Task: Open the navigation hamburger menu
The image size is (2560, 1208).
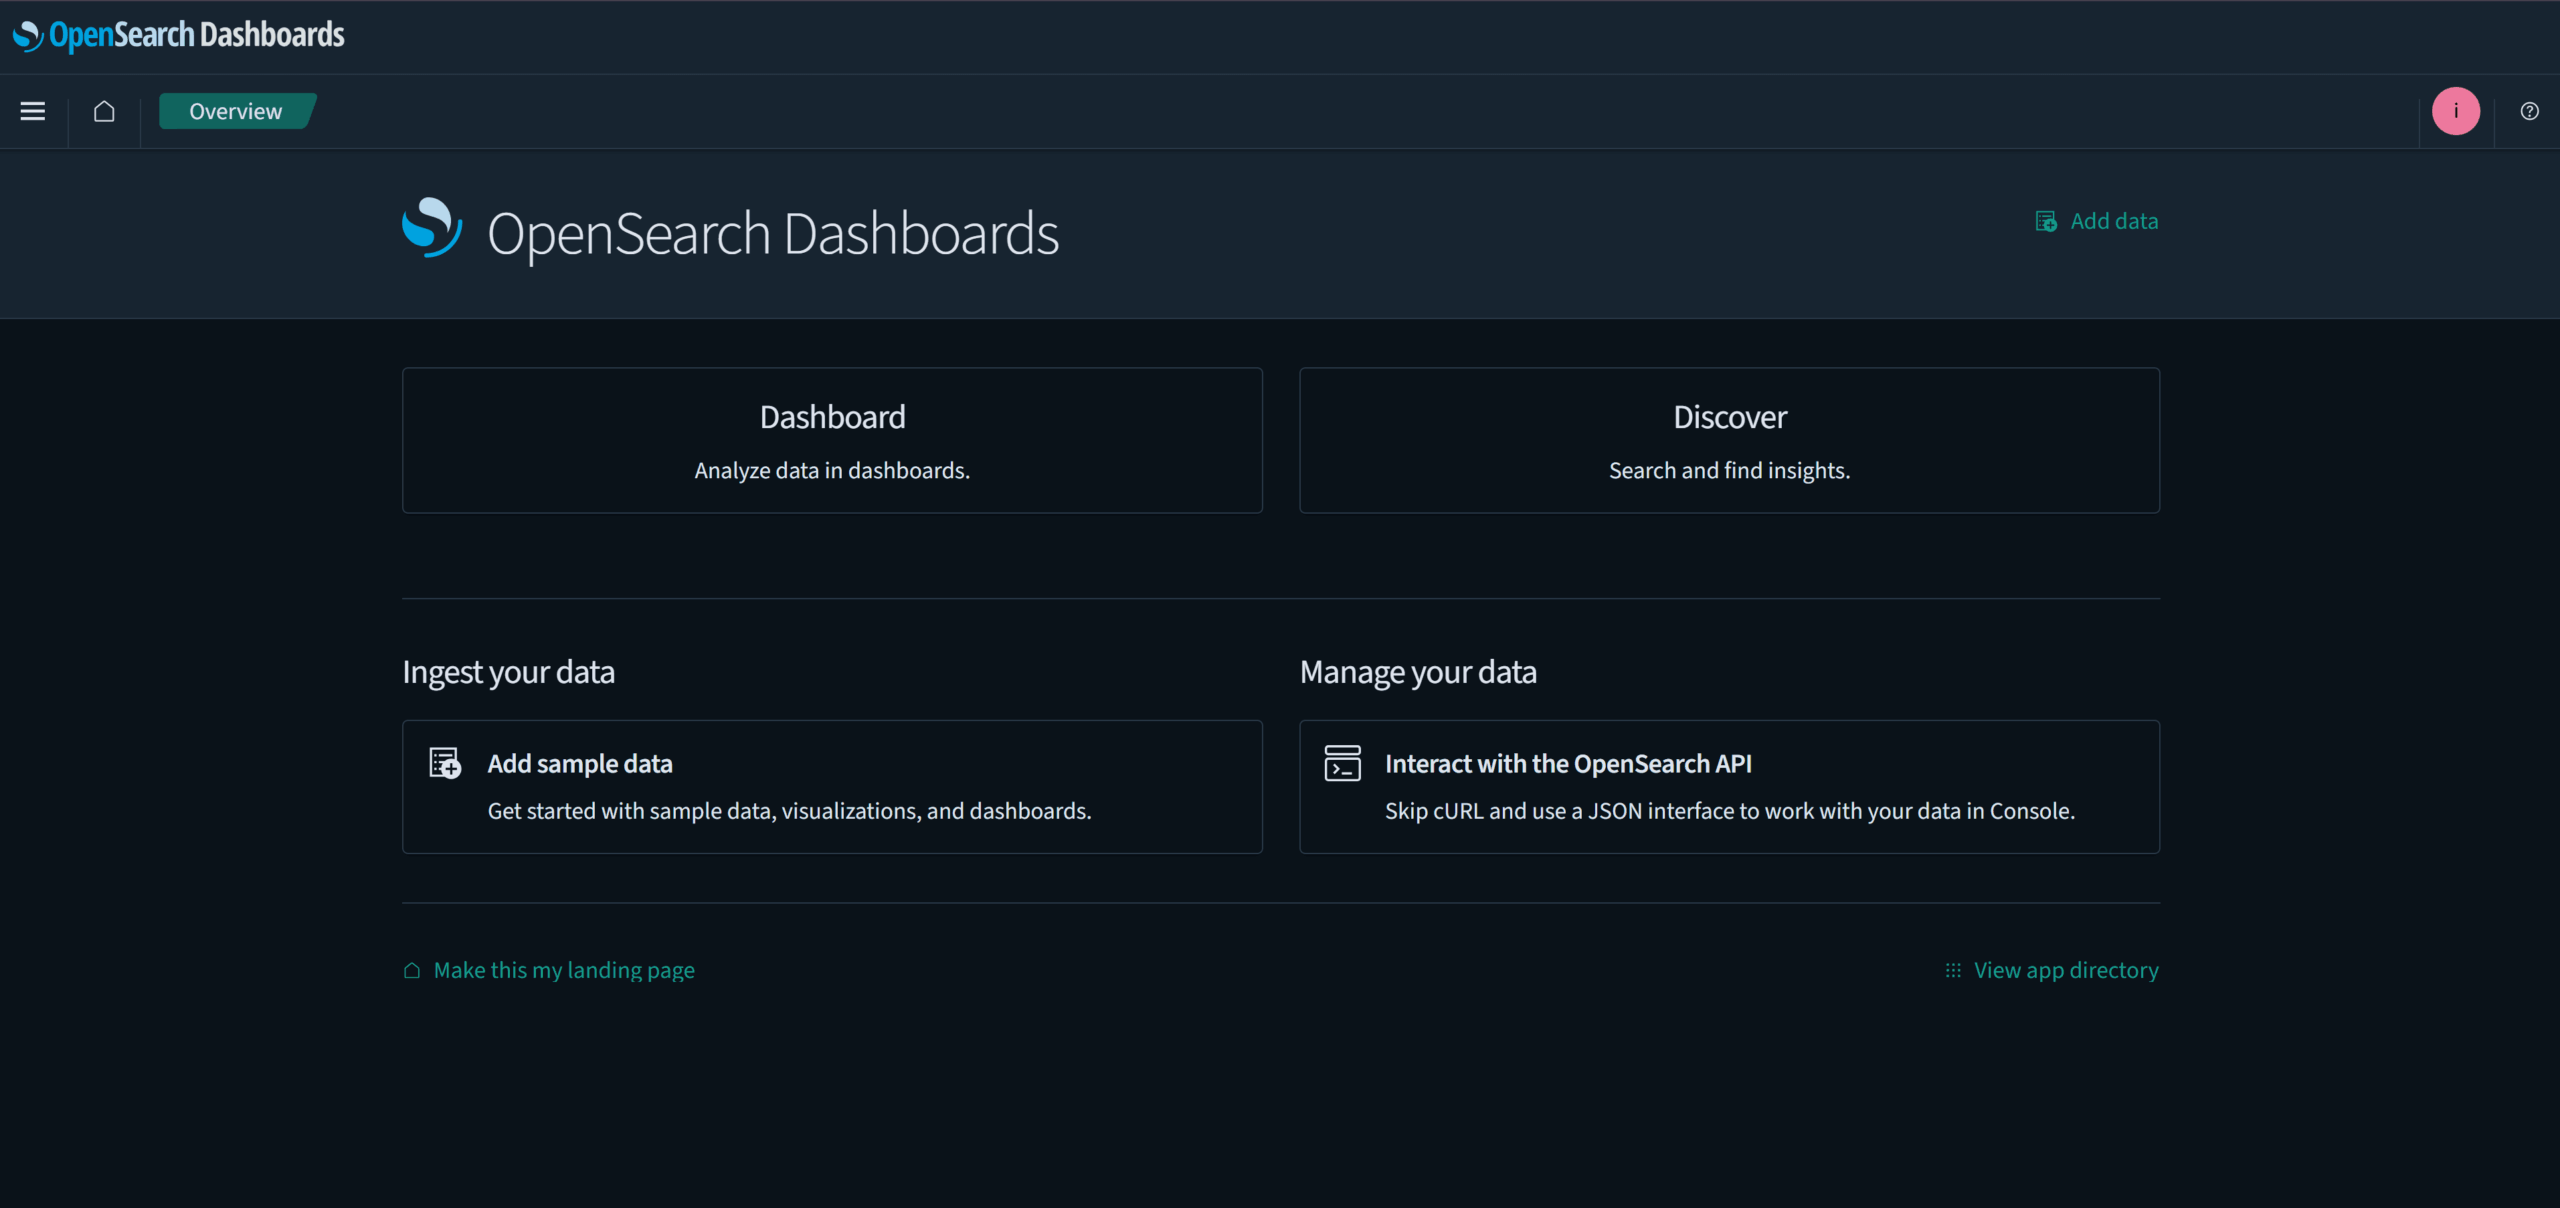Action: pyautogui.click(x=32, y=111)
